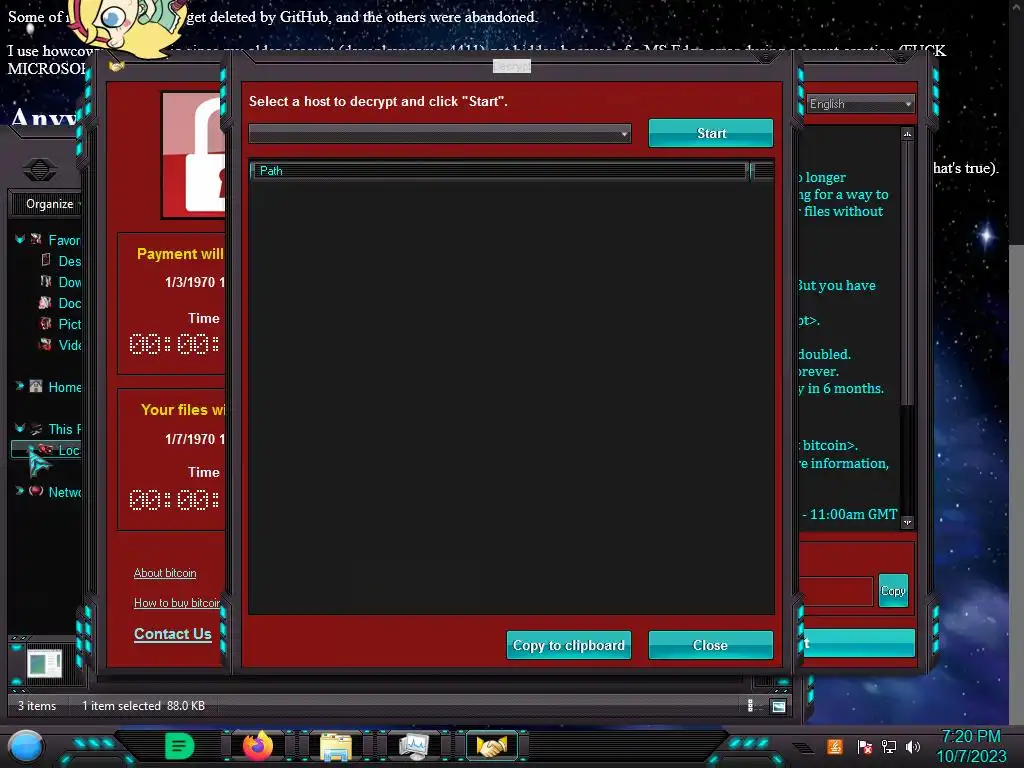Open the host selection dropdown
This screenshot has height=768, width=1024.
pos(440,133)
